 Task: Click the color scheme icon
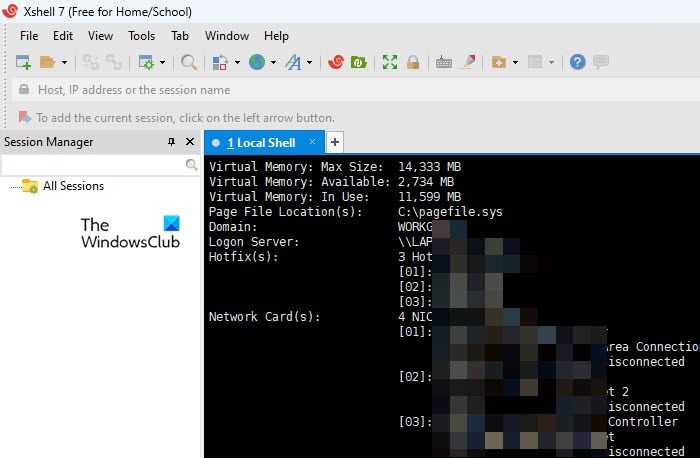220,62
